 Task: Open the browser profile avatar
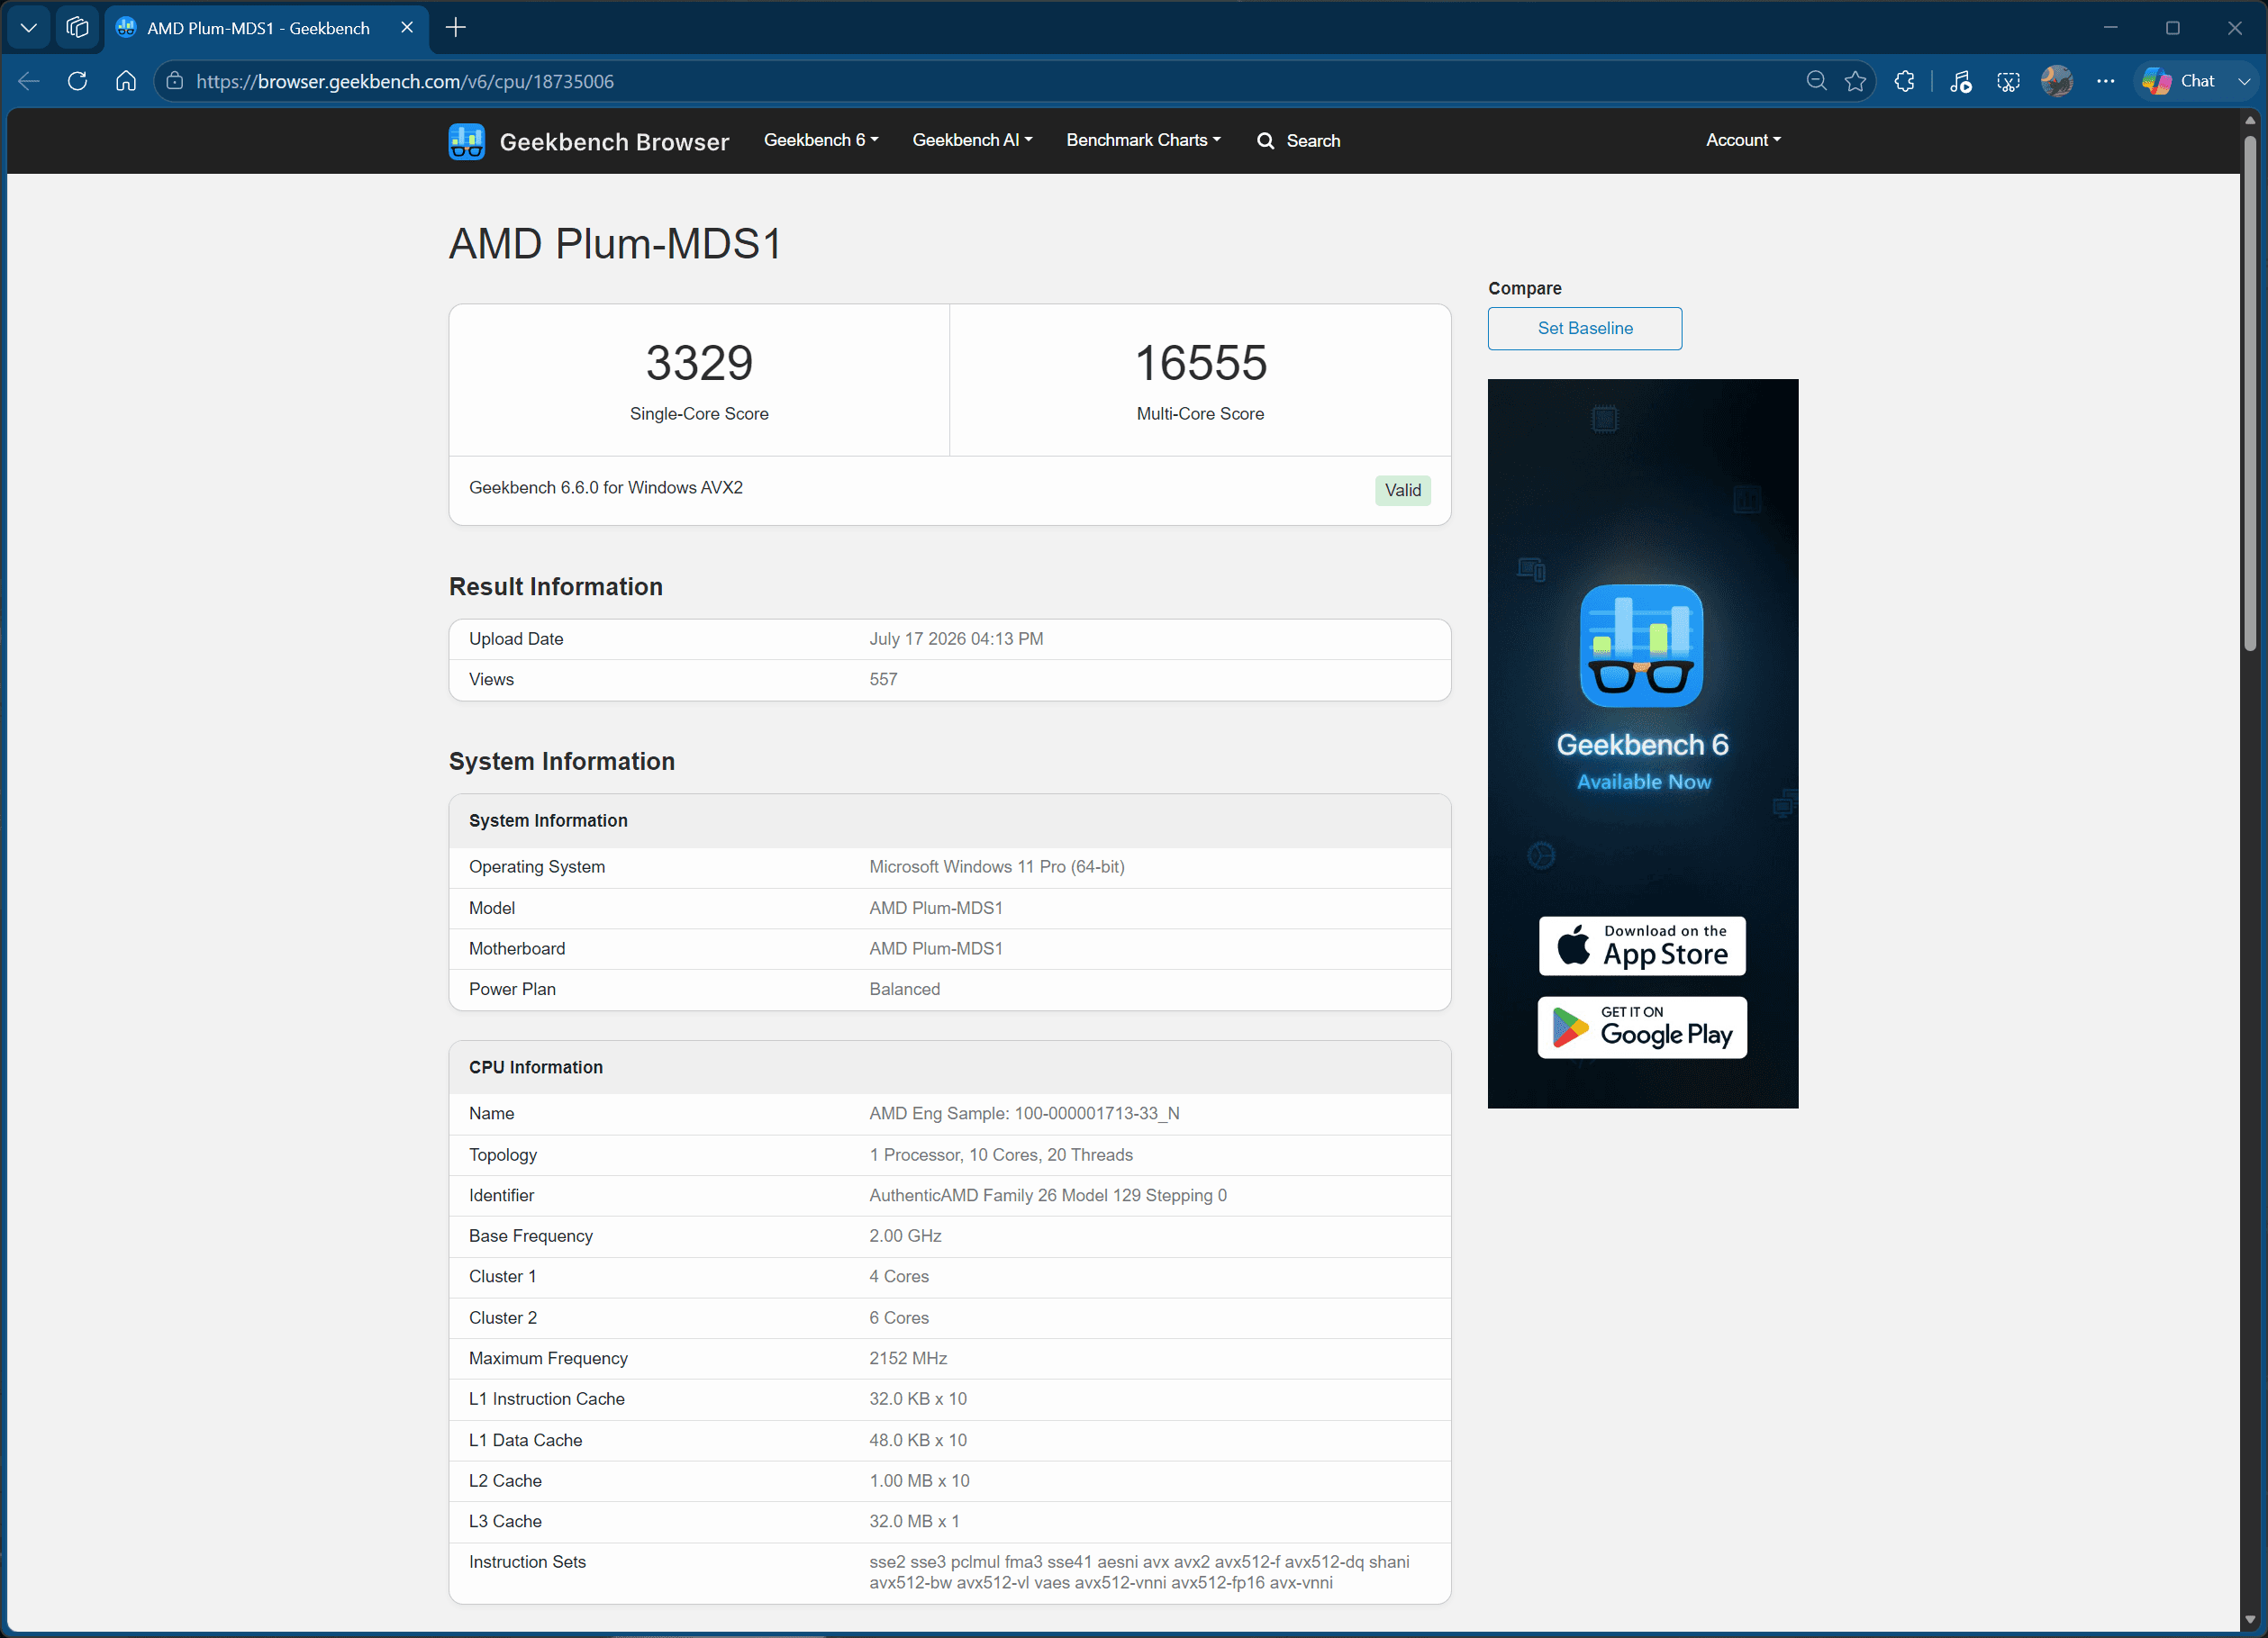pos(2057,81)
